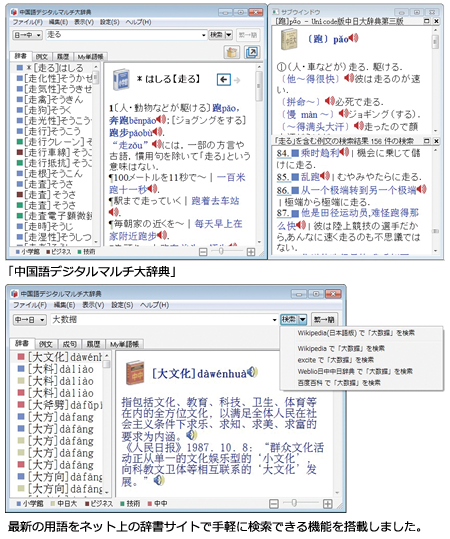Click the back arrow beside はしる【走る】
450x539 pixels.
[224, 80]
